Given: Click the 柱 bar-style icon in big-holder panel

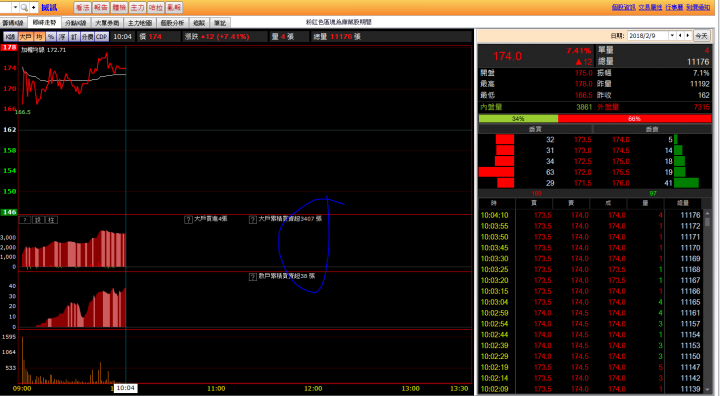Looking at the screenshot, I should coord(51,220).
